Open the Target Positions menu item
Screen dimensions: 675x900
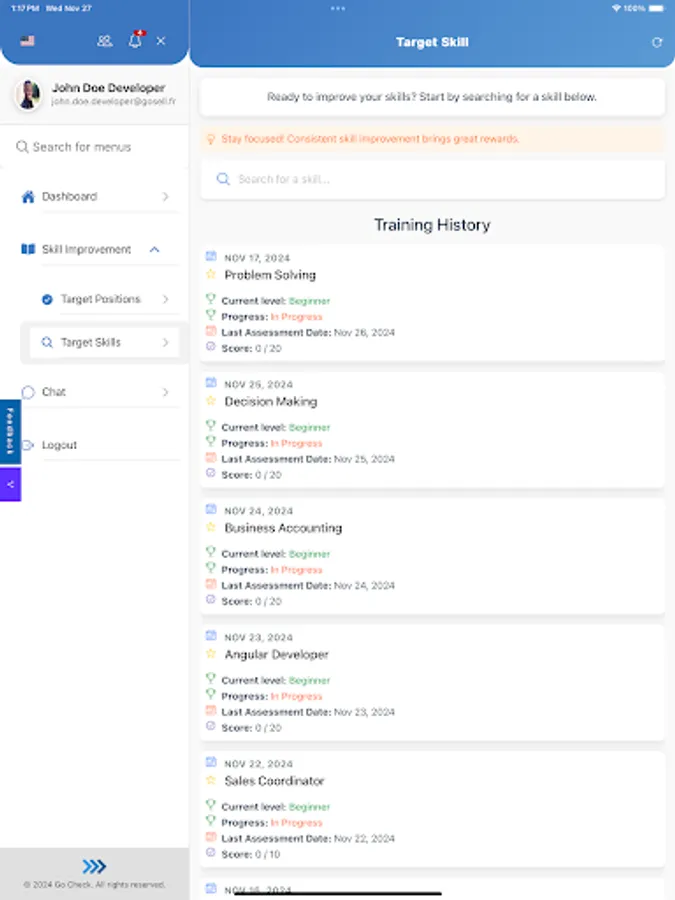pos(100,299)
